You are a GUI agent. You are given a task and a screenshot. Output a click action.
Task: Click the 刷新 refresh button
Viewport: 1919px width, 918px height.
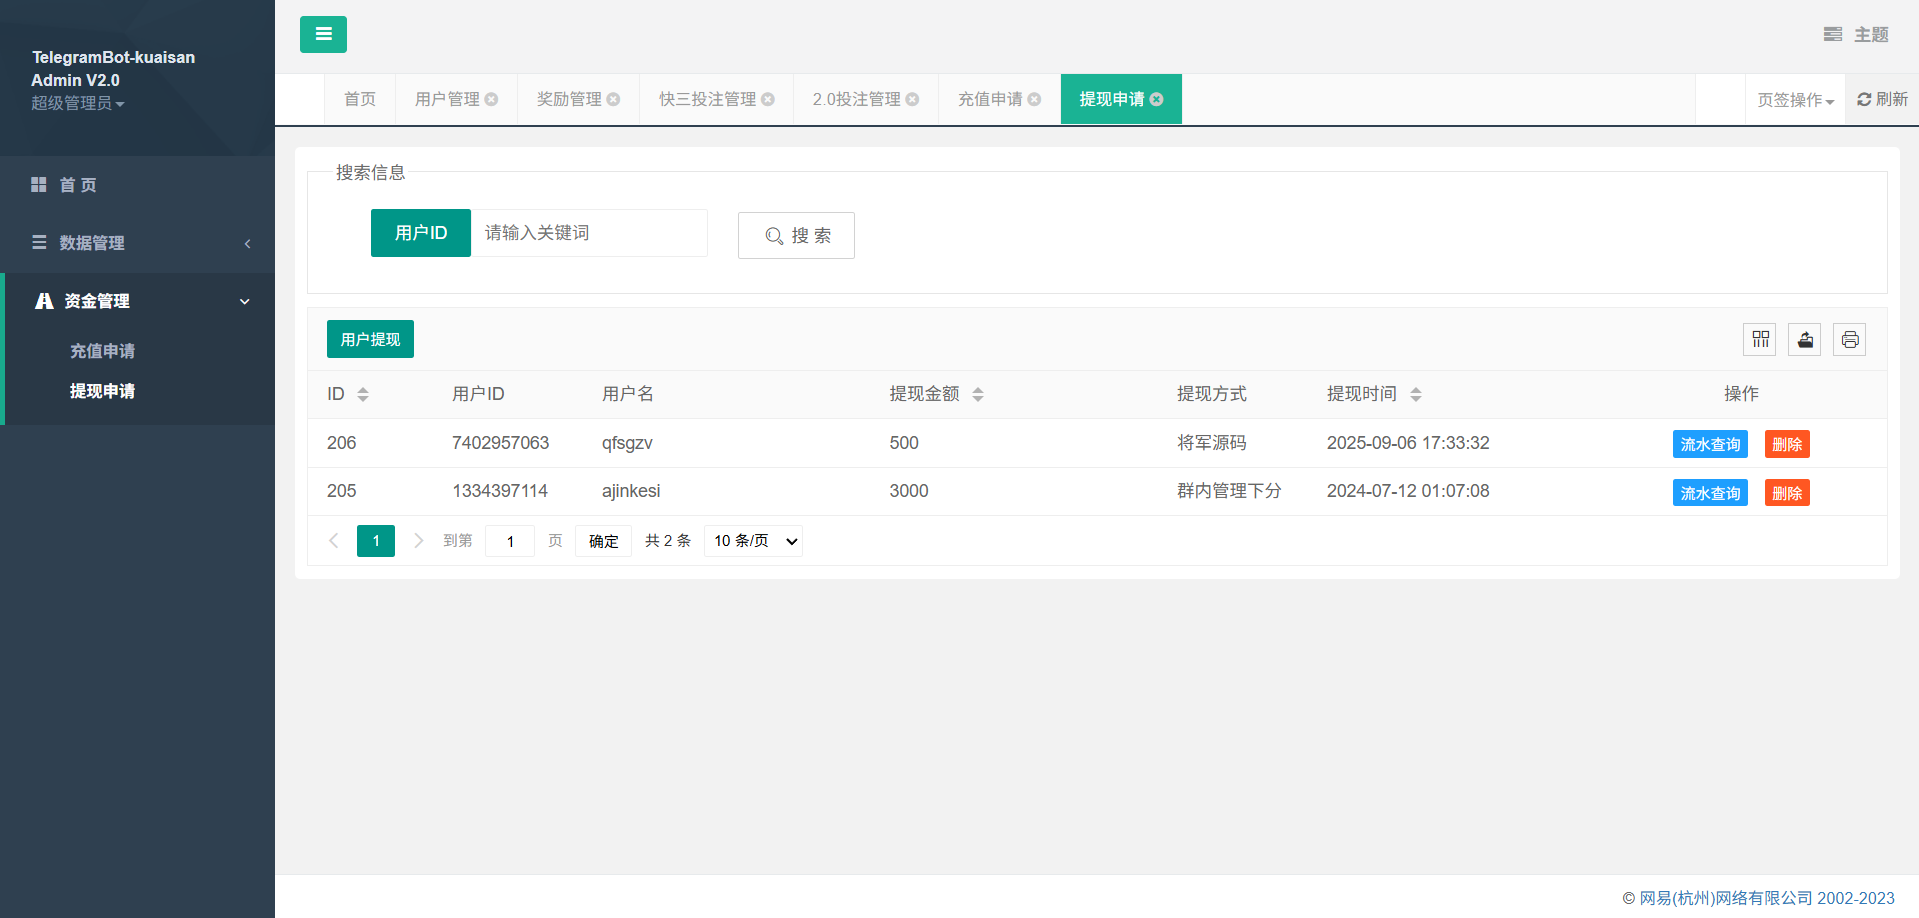point(1882,99)
